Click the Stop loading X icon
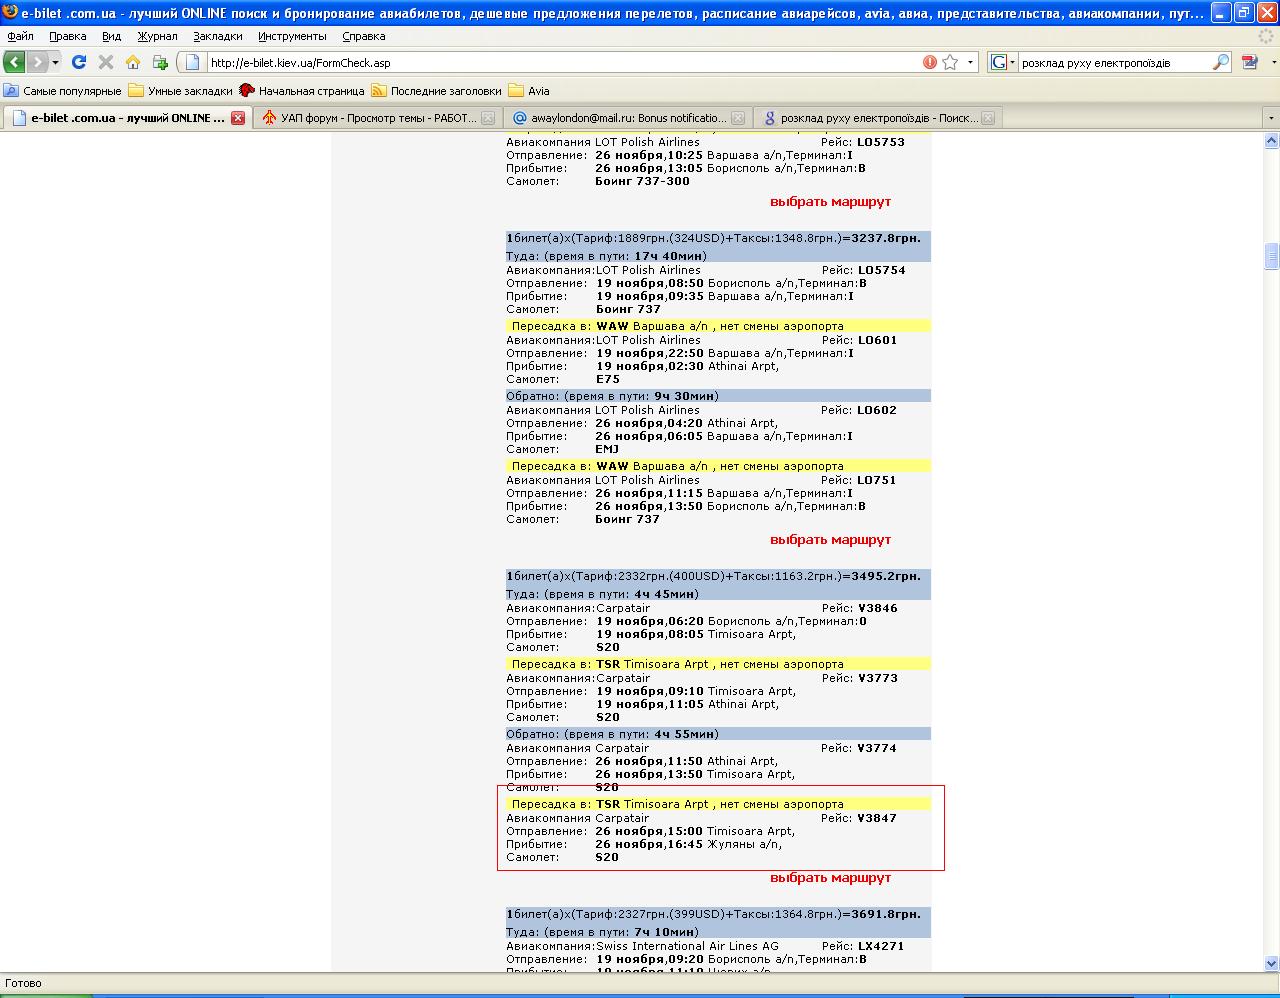1280x998 pixels. coord(106,62)
